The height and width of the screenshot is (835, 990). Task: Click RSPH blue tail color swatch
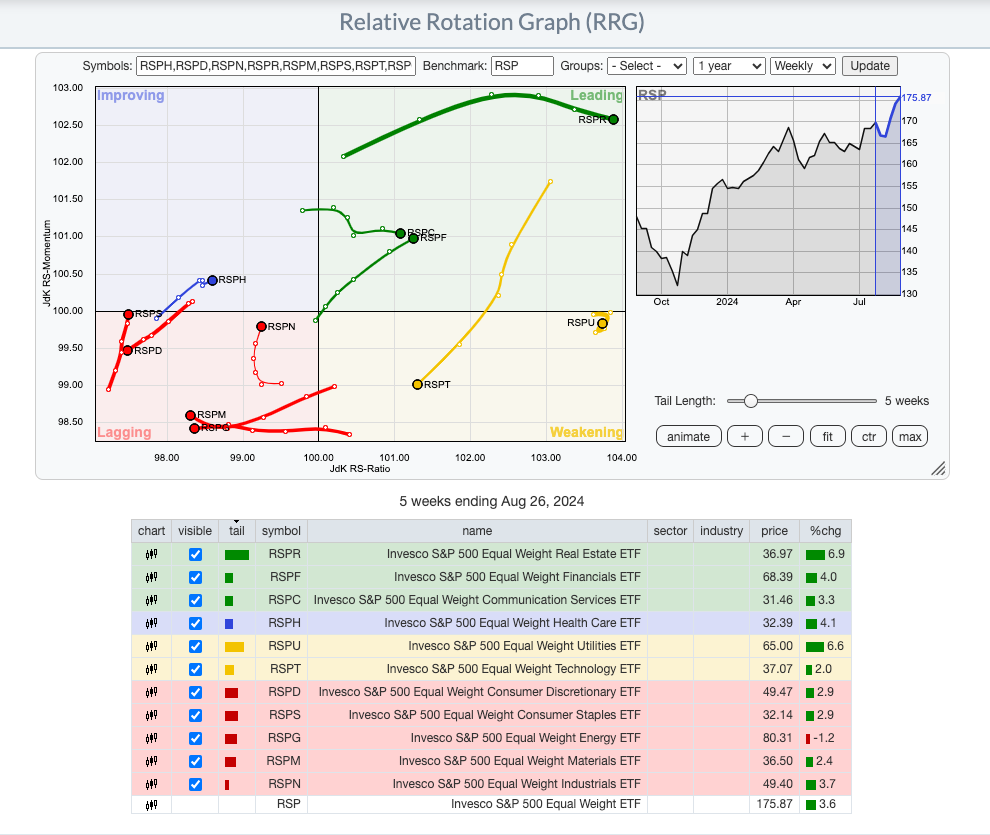(x=229, y=624)
